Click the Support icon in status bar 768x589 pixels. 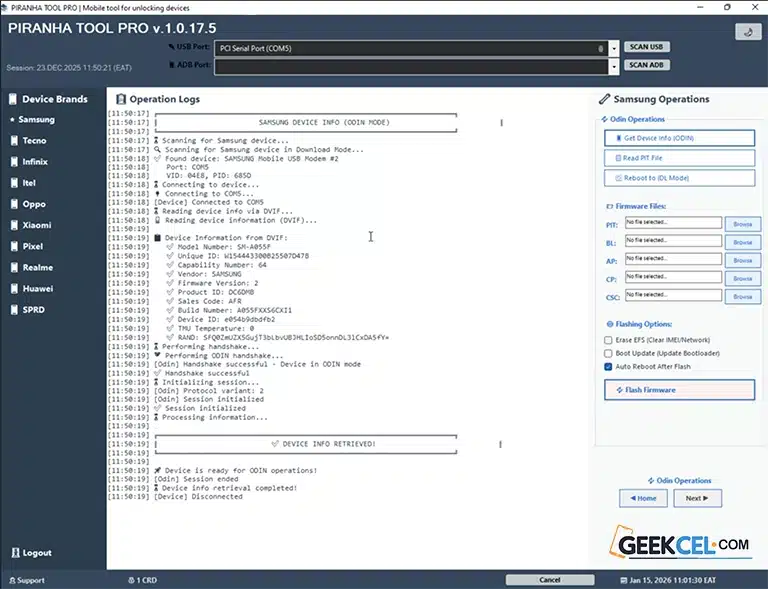[10, 580]
